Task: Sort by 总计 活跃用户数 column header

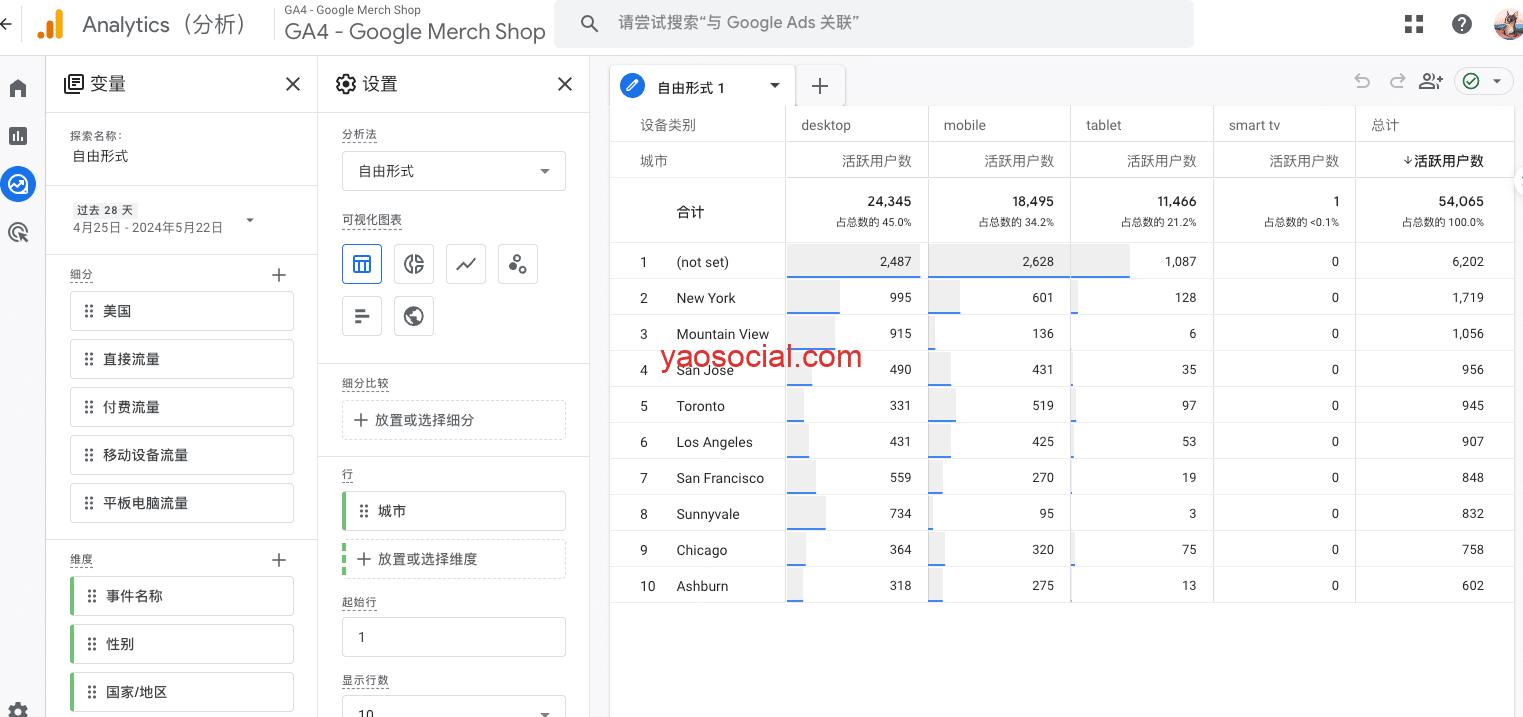Action: click(1443, 161)
